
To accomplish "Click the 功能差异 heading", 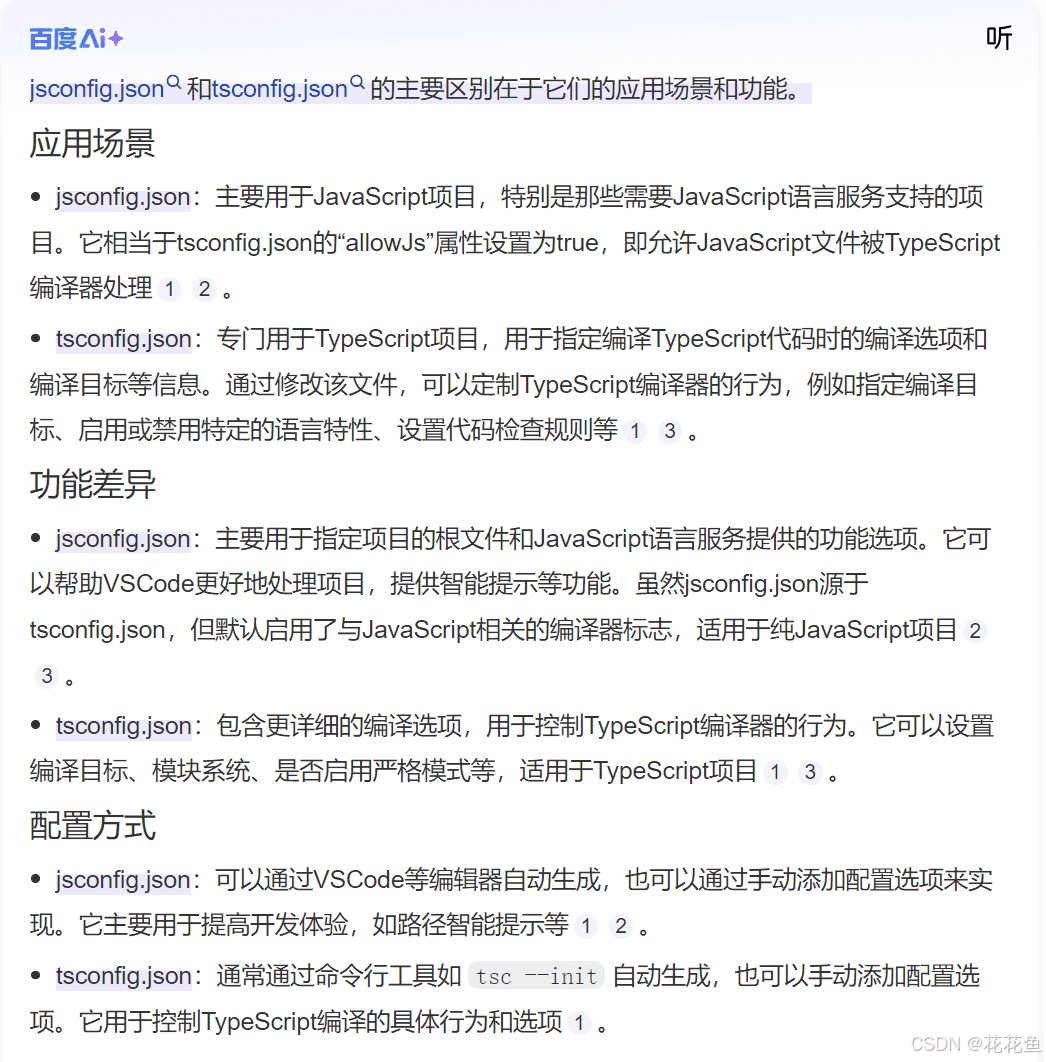I will (x=93, y=485).
